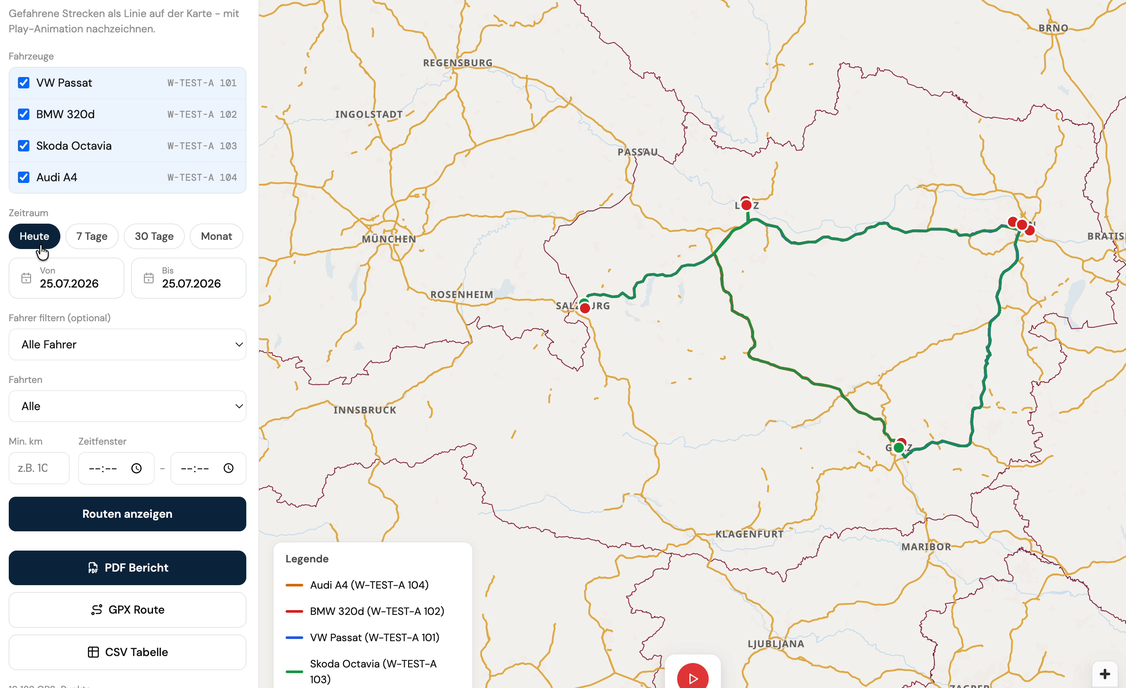Uncheck the BMW 320d vehicle checkbox
This screenshot has width=1126, height=688.
24,114
